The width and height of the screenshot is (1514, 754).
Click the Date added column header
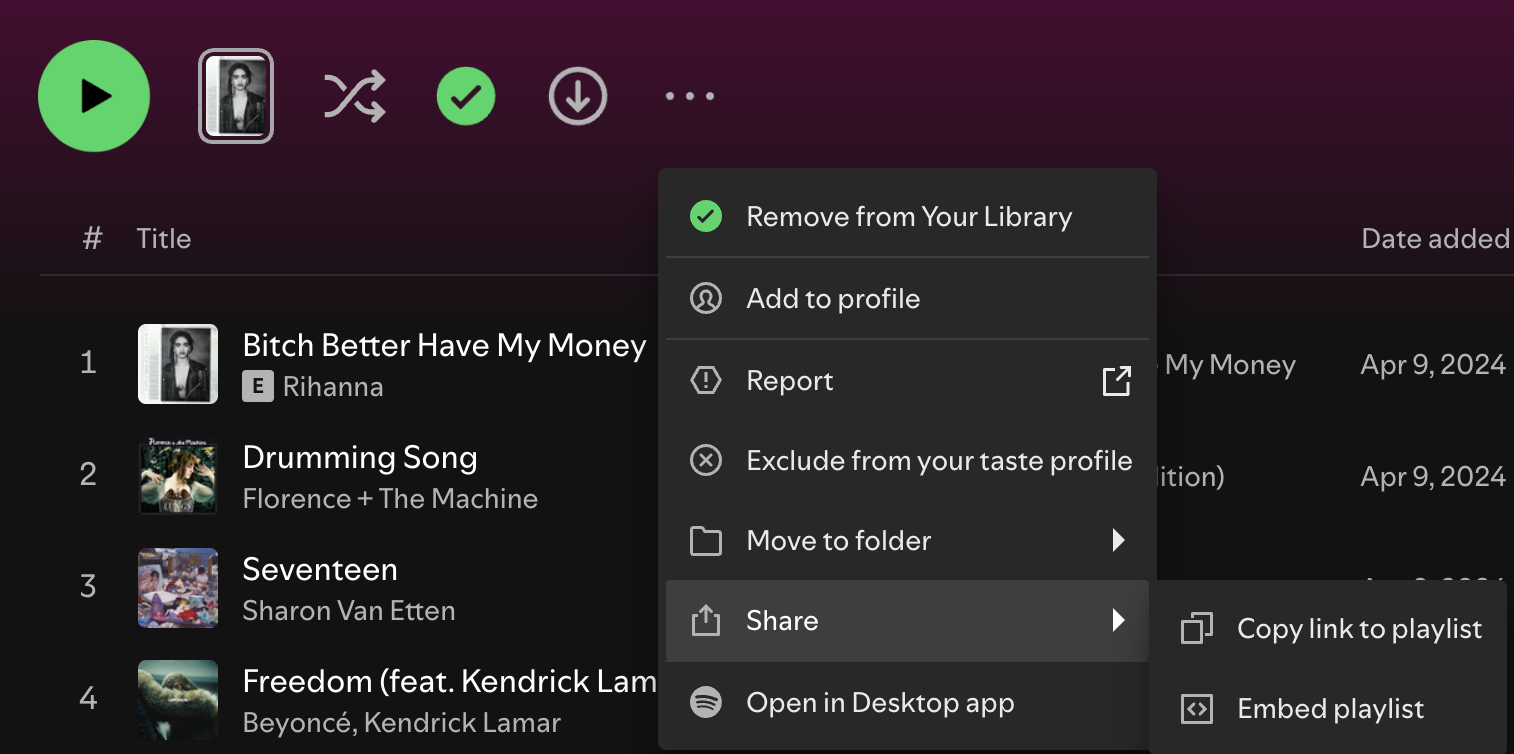(1436, 239)
